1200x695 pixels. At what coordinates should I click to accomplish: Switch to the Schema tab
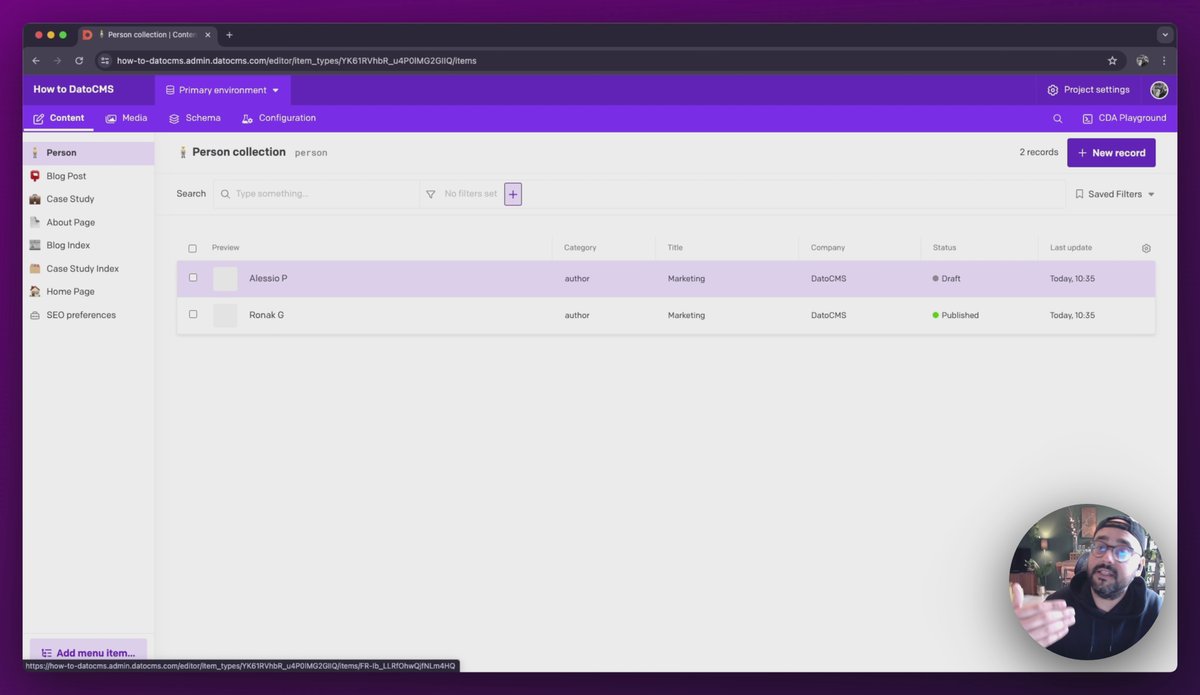(x=195, y=118)
